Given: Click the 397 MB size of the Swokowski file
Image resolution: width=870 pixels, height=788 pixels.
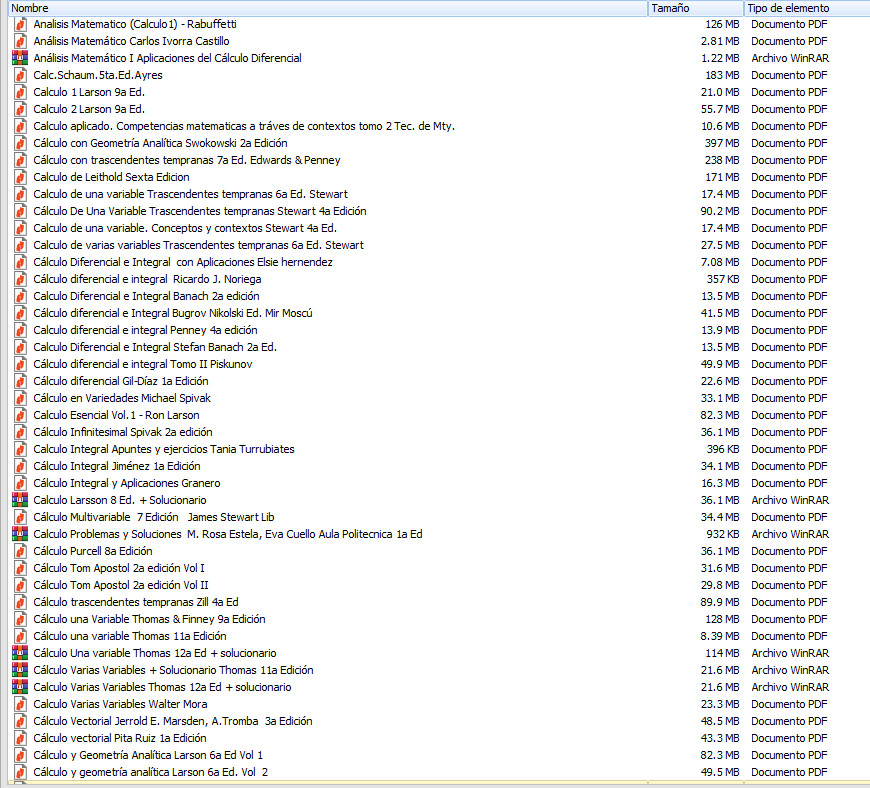Looking at the screenshot, I should click(x=722, y=143).
